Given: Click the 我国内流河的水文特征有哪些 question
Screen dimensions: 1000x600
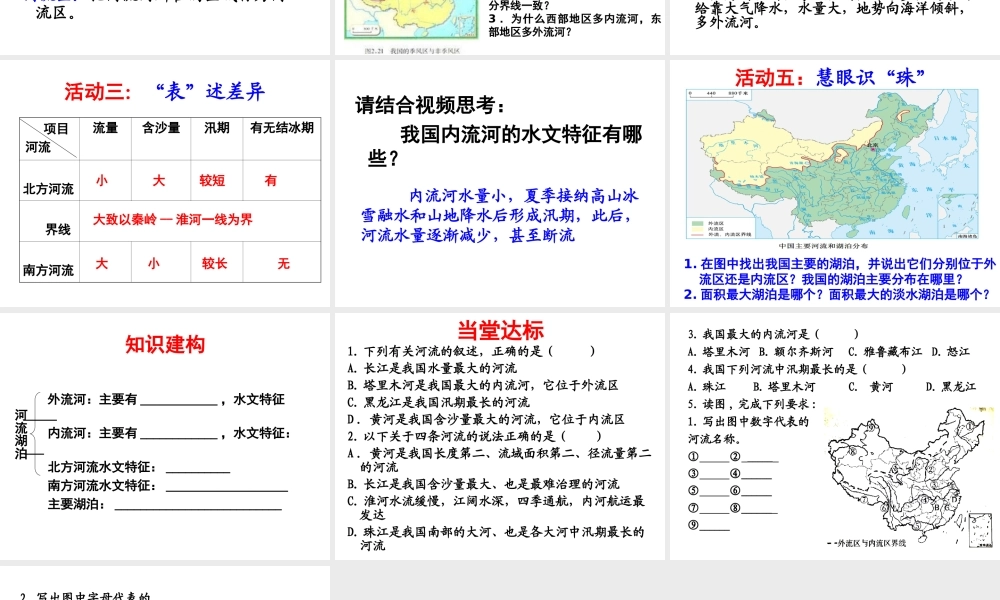Looking at the screenshot, I should [x=505, y=145].
